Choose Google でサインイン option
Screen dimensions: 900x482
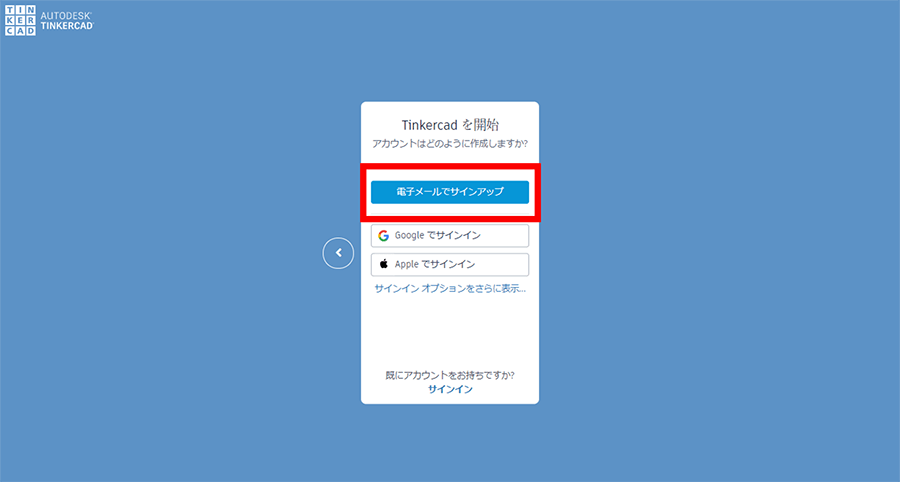coord(450,236)
